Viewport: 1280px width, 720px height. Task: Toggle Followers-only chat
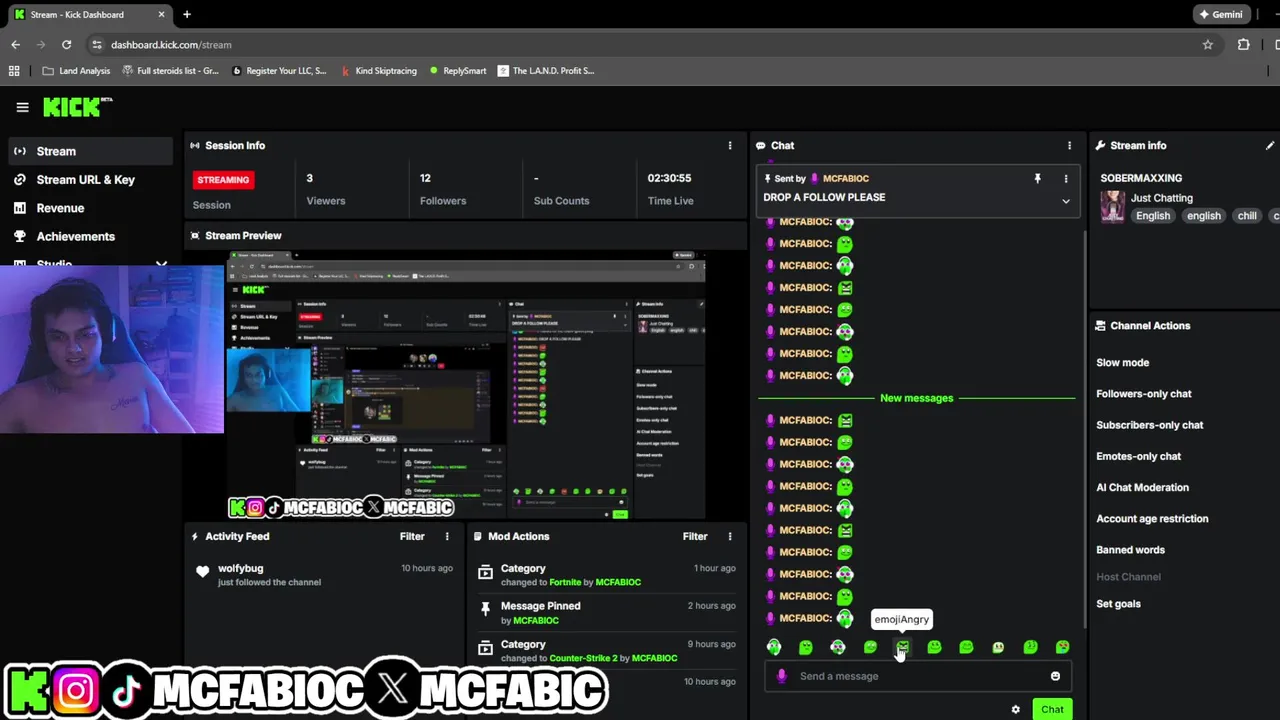point(1144,394)
